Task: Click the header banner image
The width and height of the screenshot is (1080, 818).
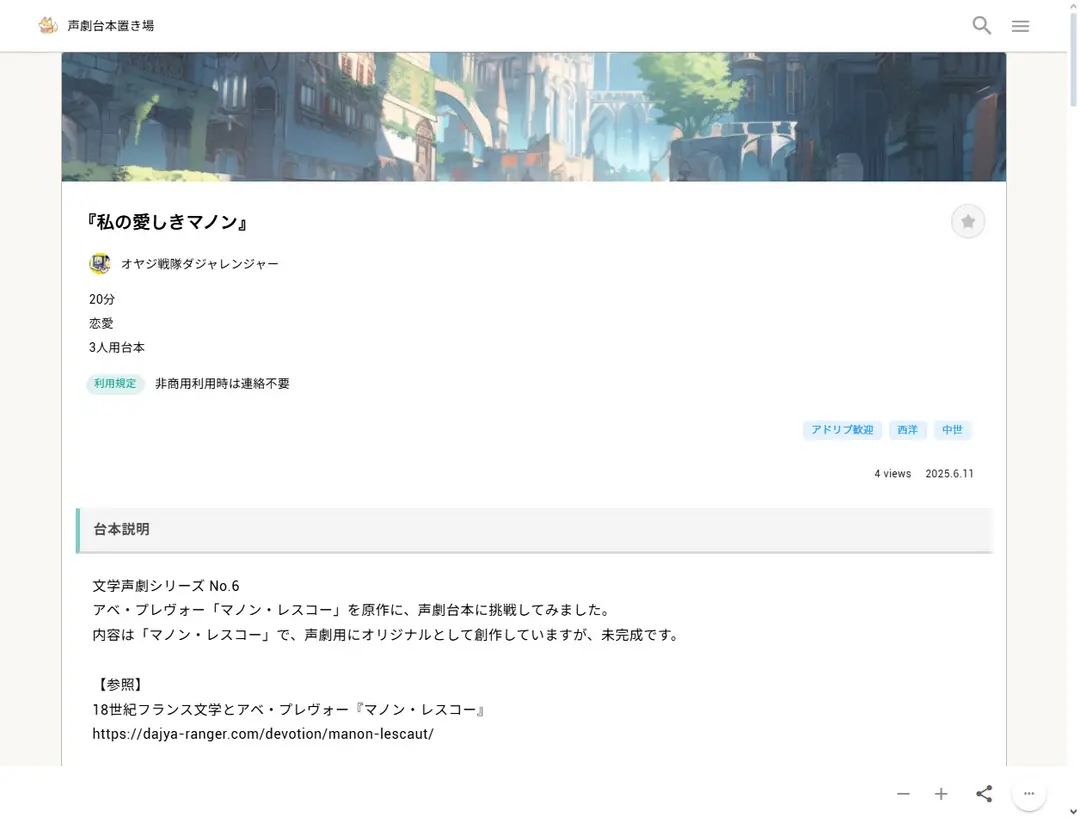Action: click(x=534, y=117)
